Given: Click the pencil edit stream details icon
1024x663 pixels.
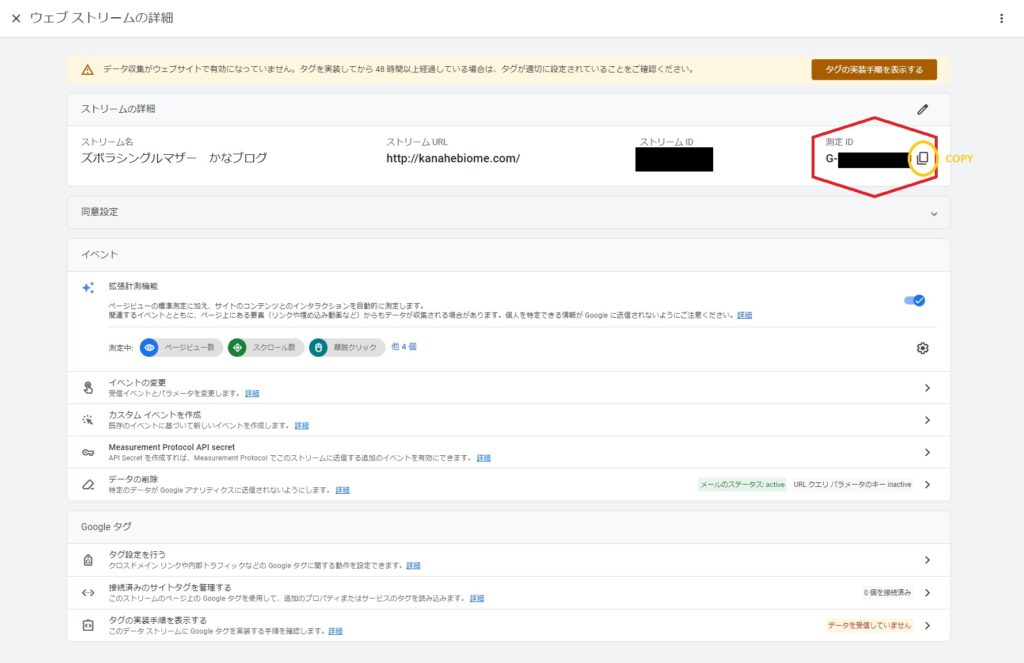Looking at the screenshot, I should point(922,109).
